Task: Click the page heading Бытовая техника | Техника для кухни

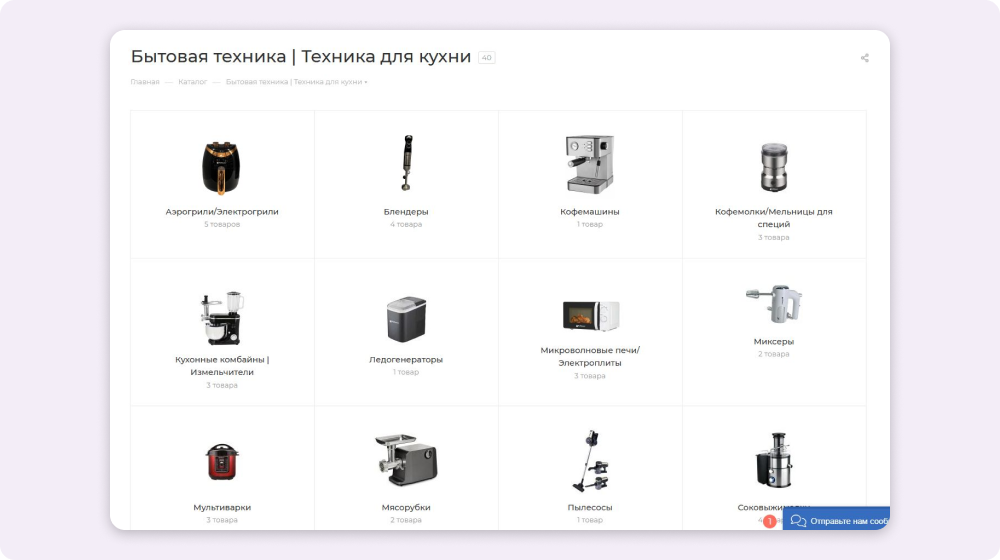Action: tap(301, 57)
